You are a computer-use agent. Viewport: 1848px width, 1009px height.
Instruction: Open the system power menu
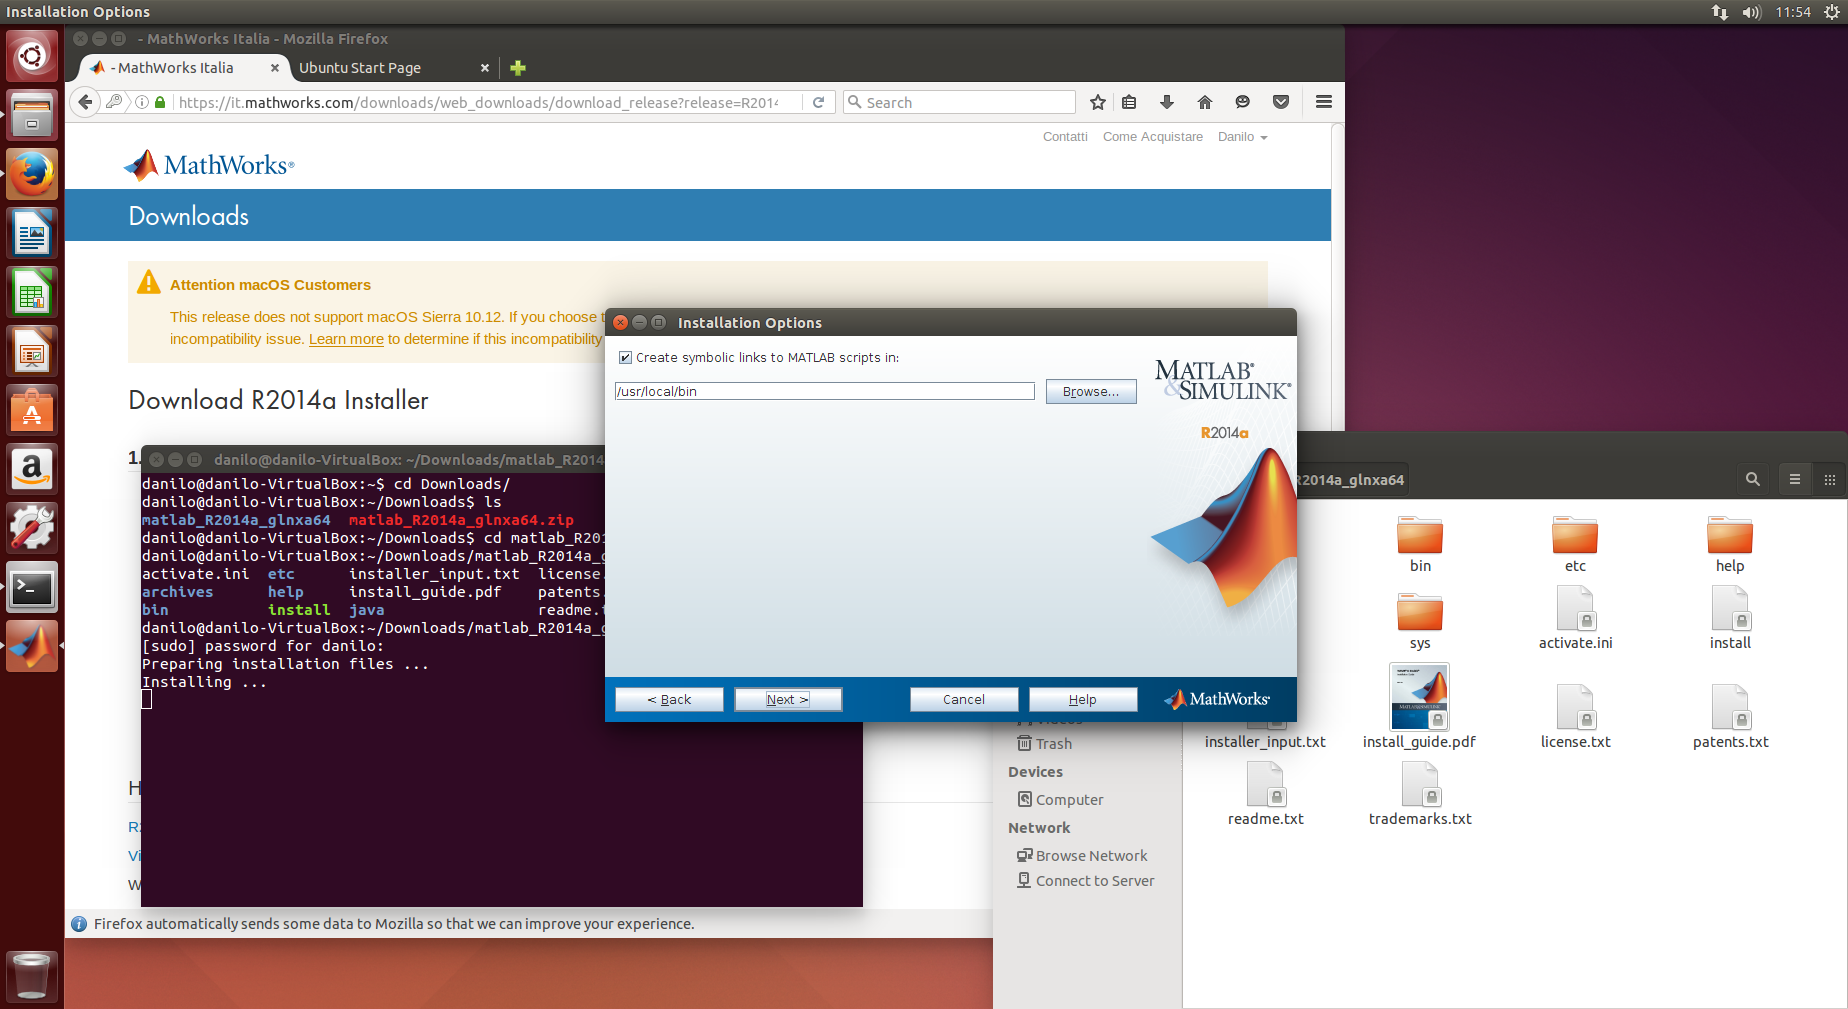(x=1831, y=12)
